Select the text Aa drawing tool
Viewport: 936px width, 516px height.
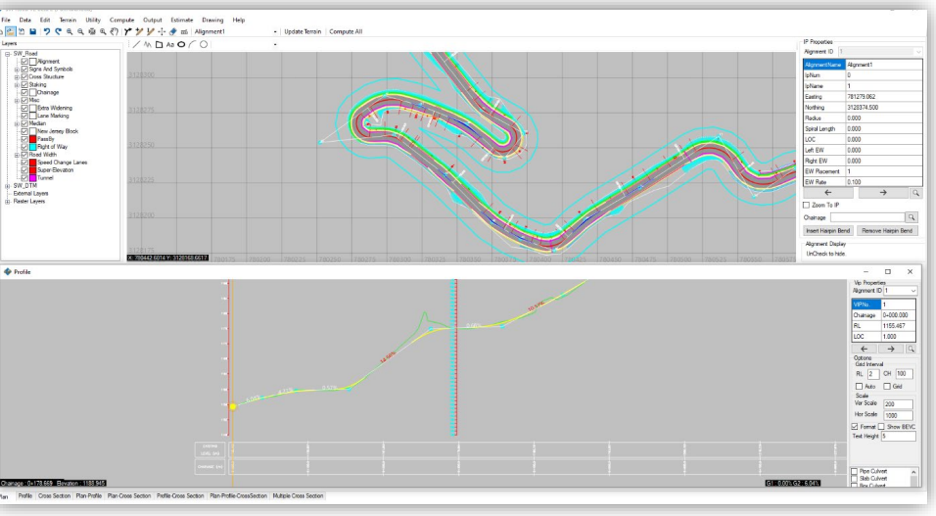tap(170, 44)
